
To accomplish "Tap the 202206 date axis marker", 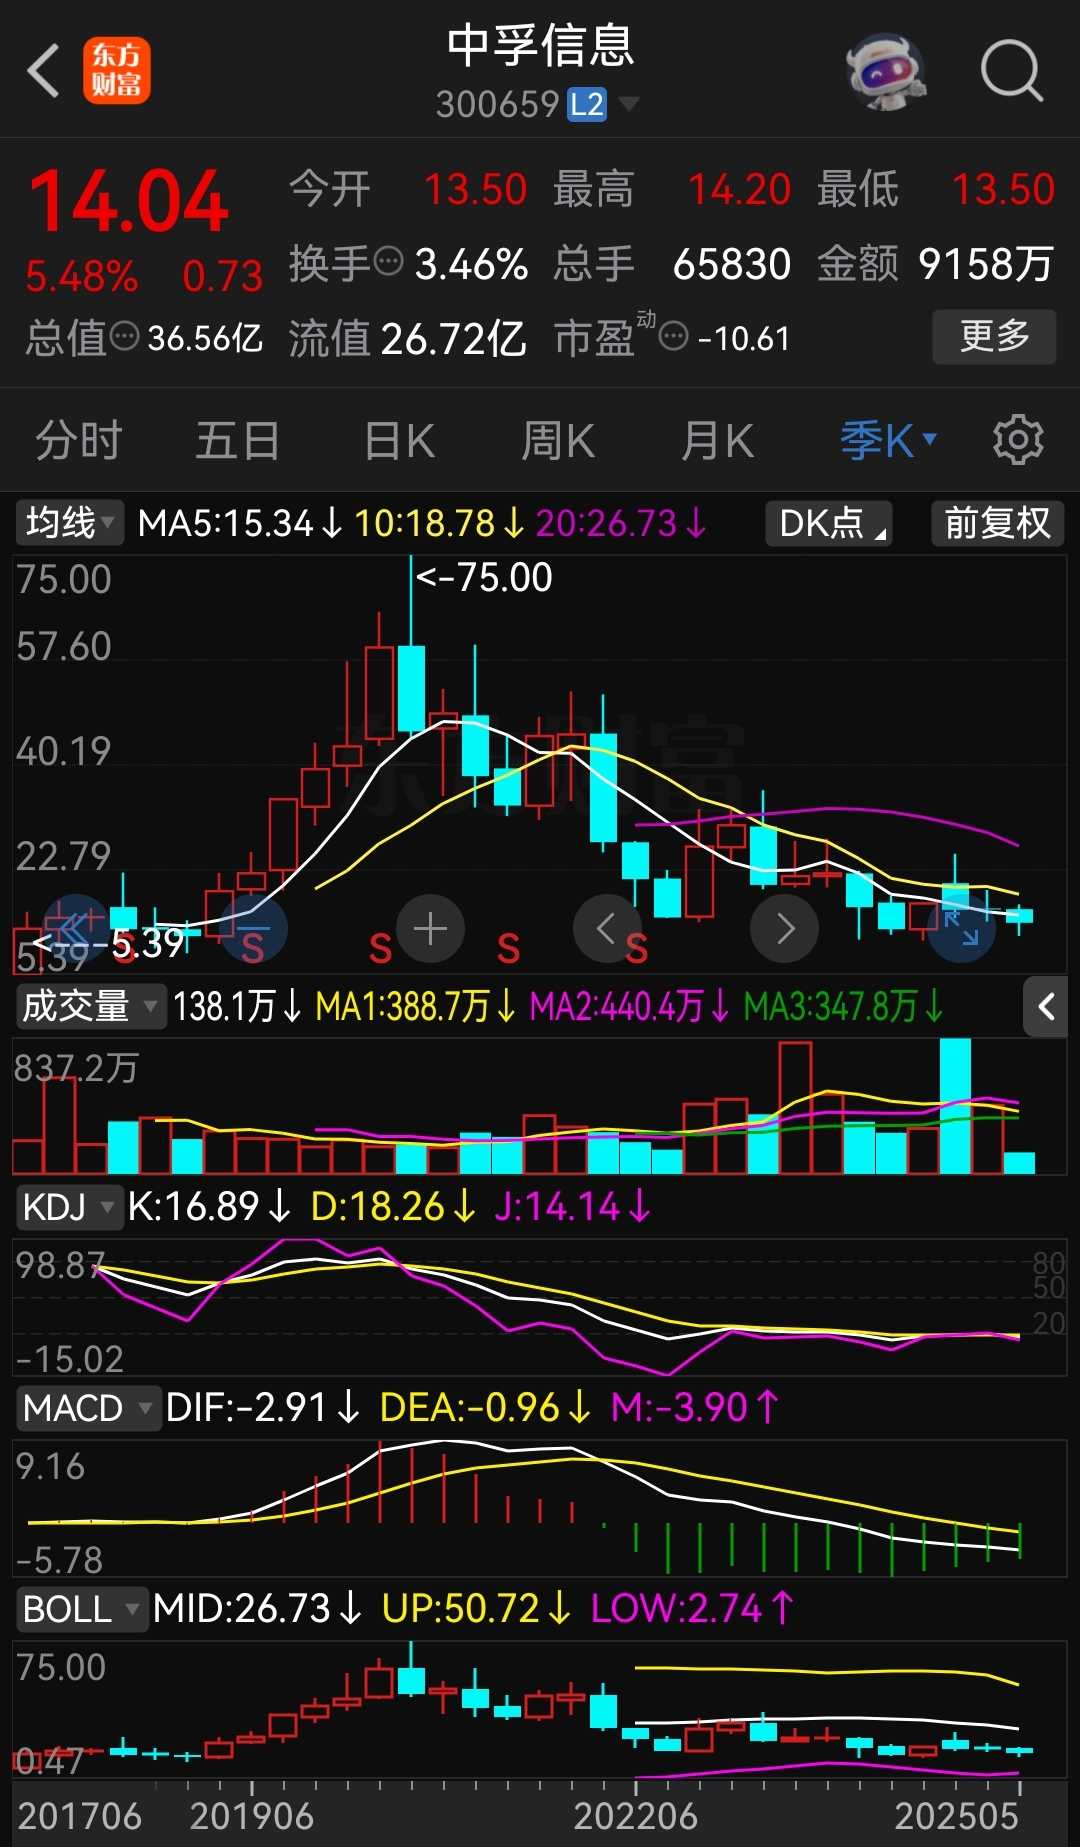I will (635, 1816).
